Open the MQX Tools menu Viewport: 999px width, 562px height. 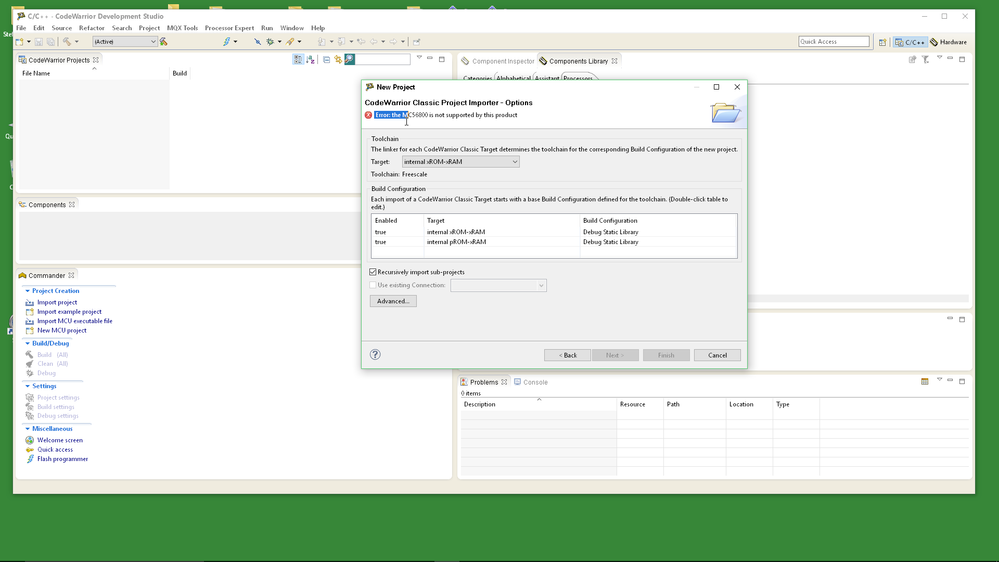coord(182,28)
